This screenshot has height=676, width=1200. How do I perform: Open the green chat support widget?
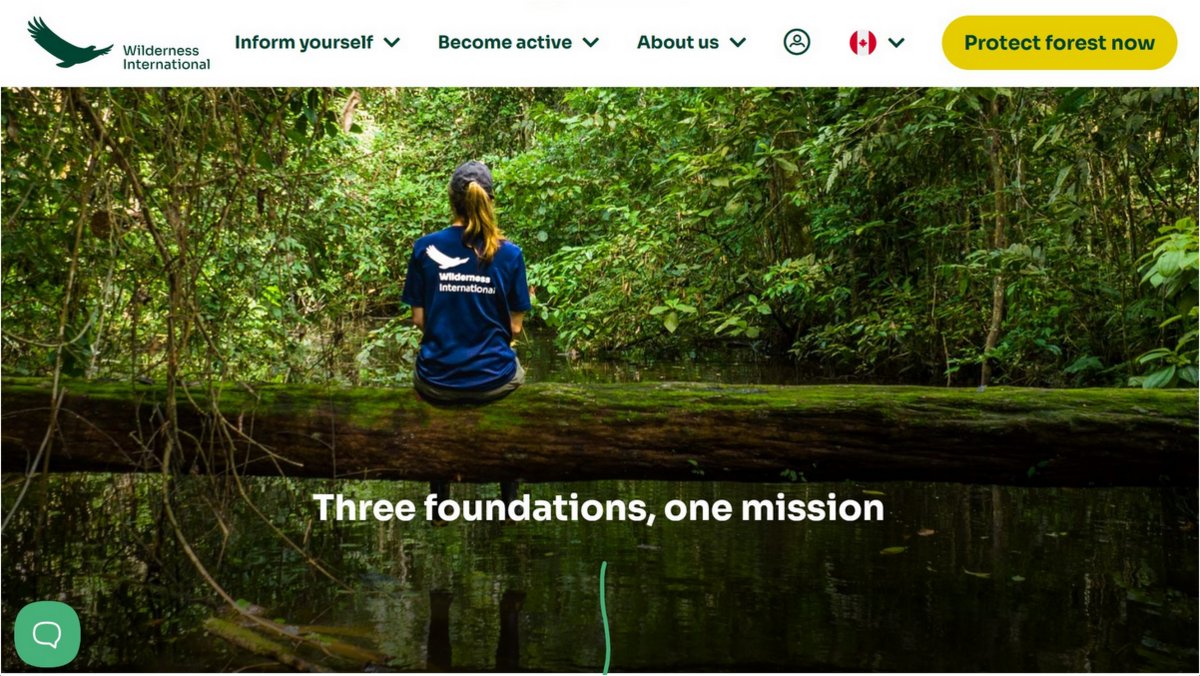47,634
